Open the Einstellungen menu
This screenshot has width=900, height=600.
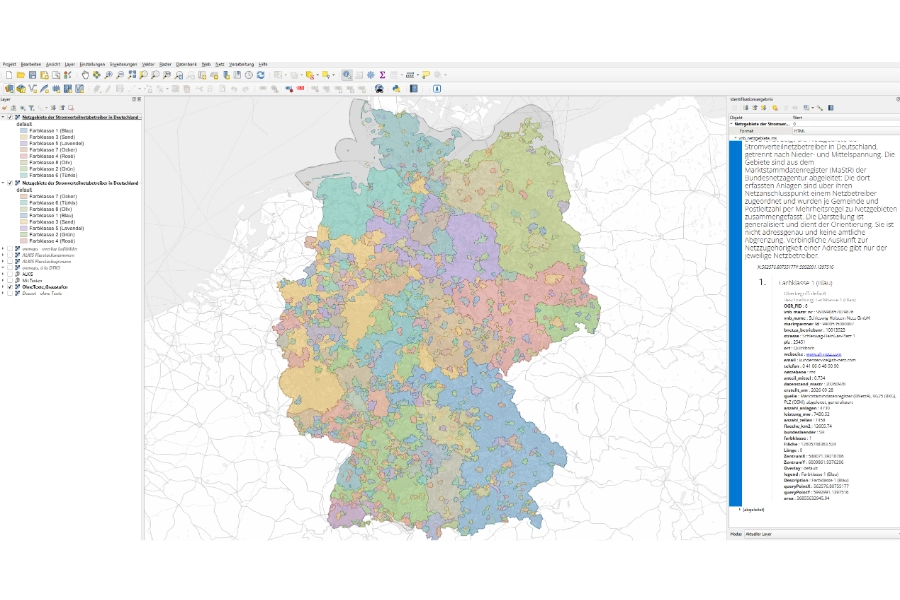[92, 64]
